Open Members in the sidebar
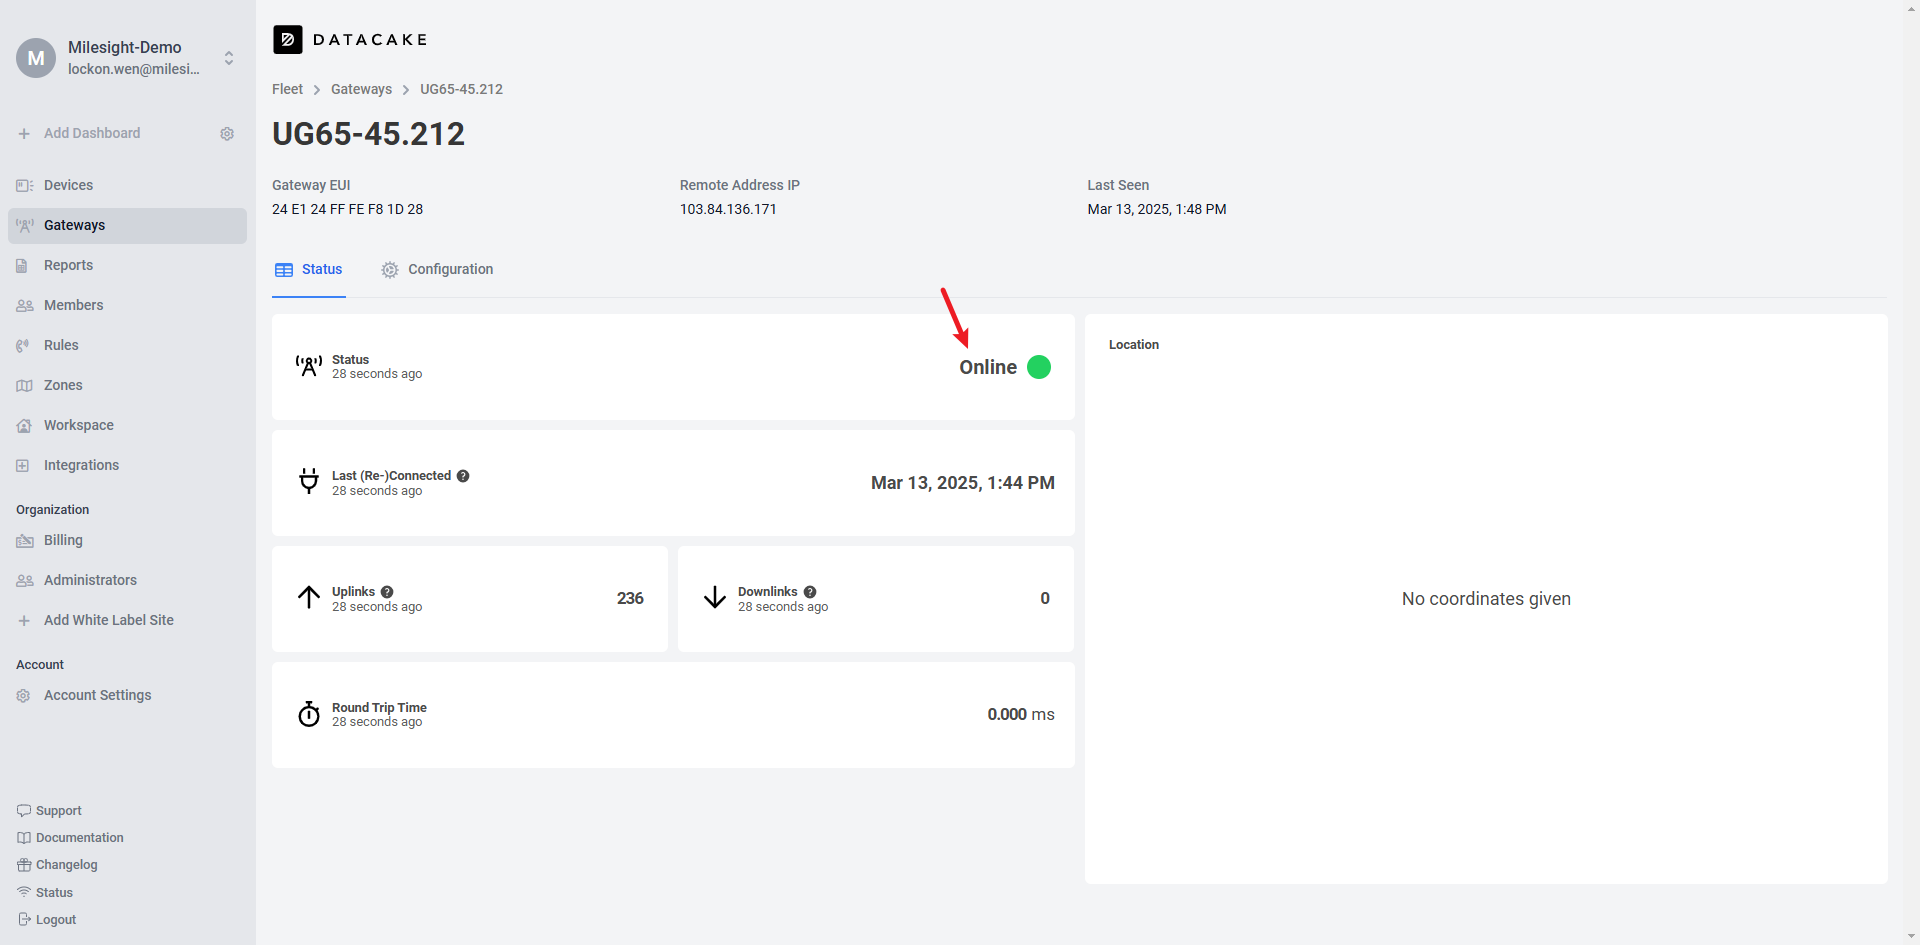Image resolution: width=1920 pixels, height=945 pixels. 127,306
